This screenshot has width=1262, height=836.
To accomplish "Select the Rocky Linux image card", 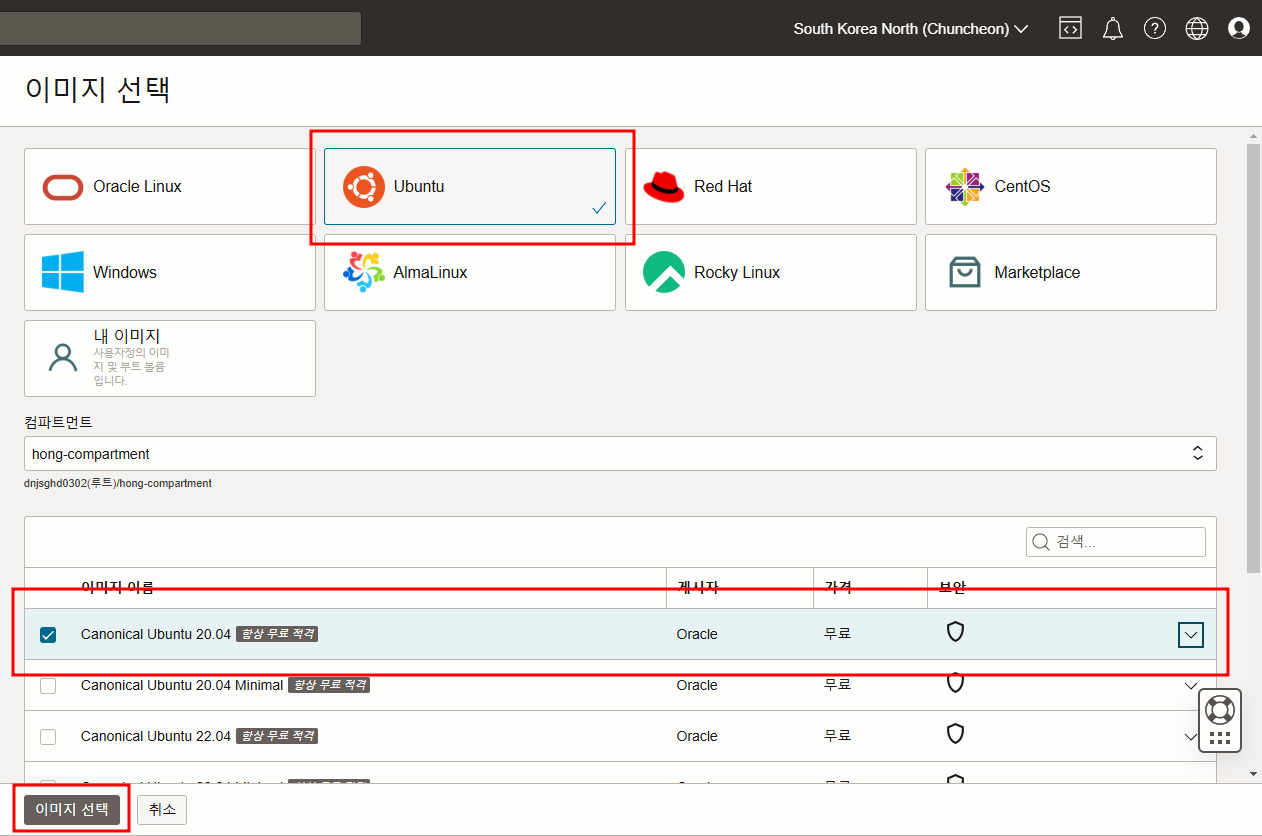I will point(771,273).
